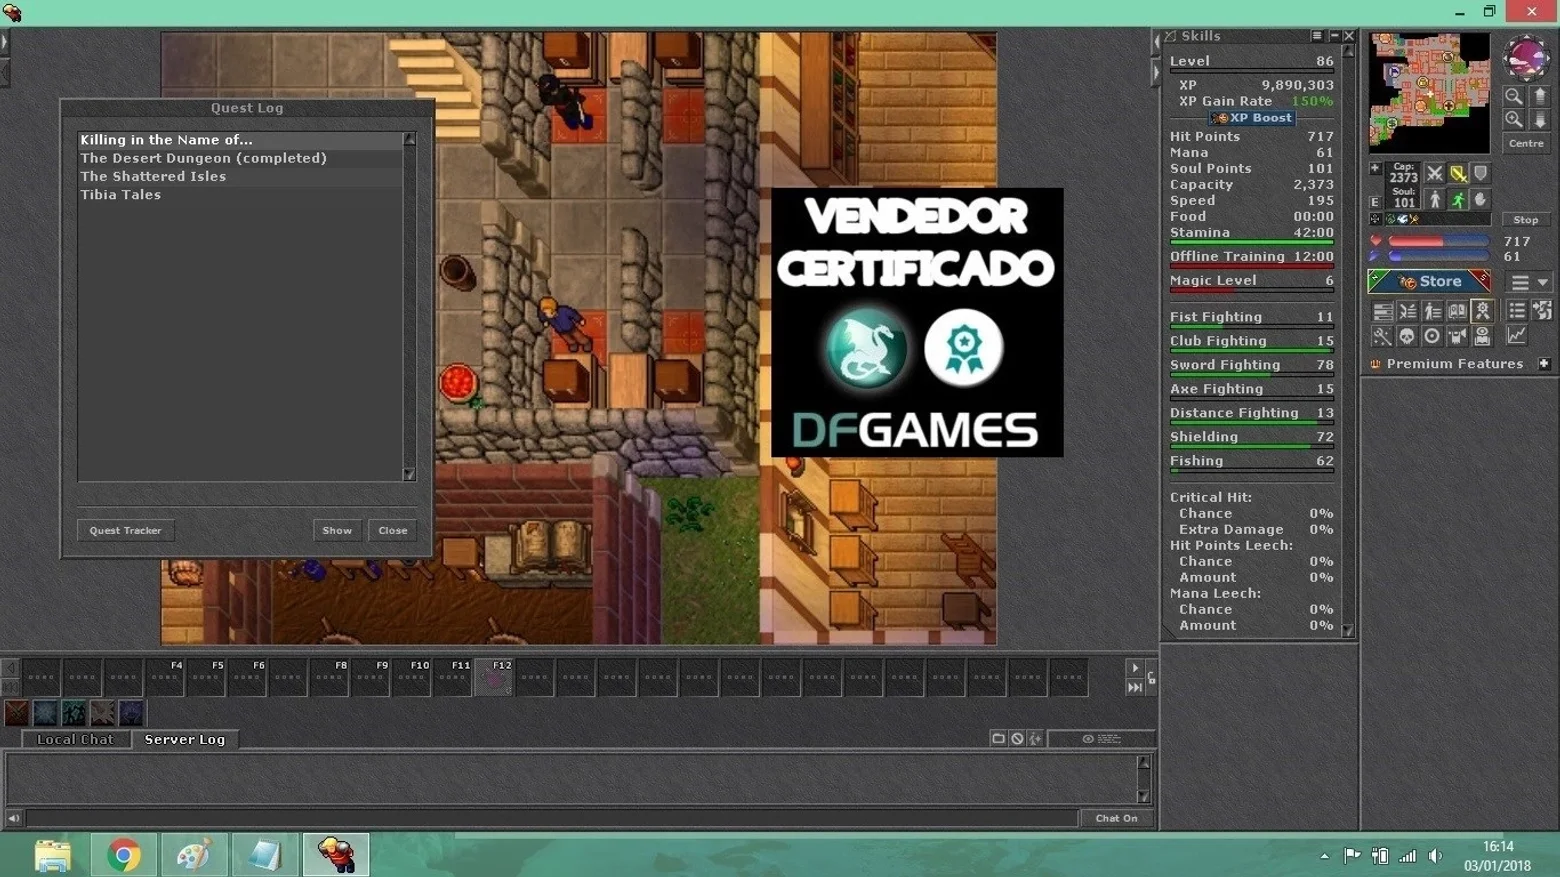Open the small conditions icon beside status bar
This screenshot has width=1560, height=877.
pos(1376,219)
